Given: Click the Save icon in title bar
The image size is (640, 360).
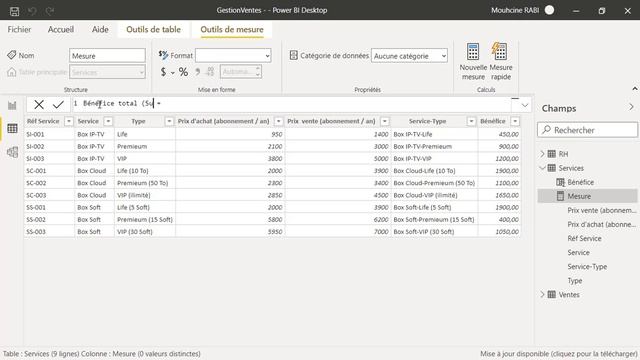Looking at the screenshot, I should click(14, 11).
